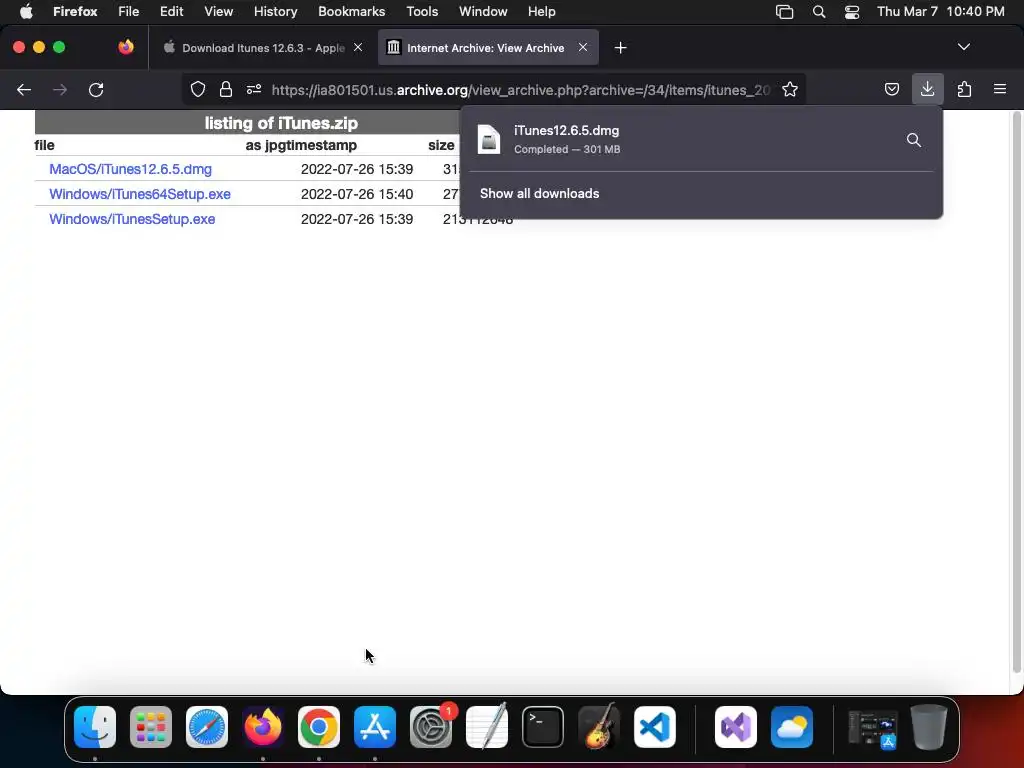Open TextEdit from the Dock
This screenshot has width=1024, height=768.
[487, 727]
